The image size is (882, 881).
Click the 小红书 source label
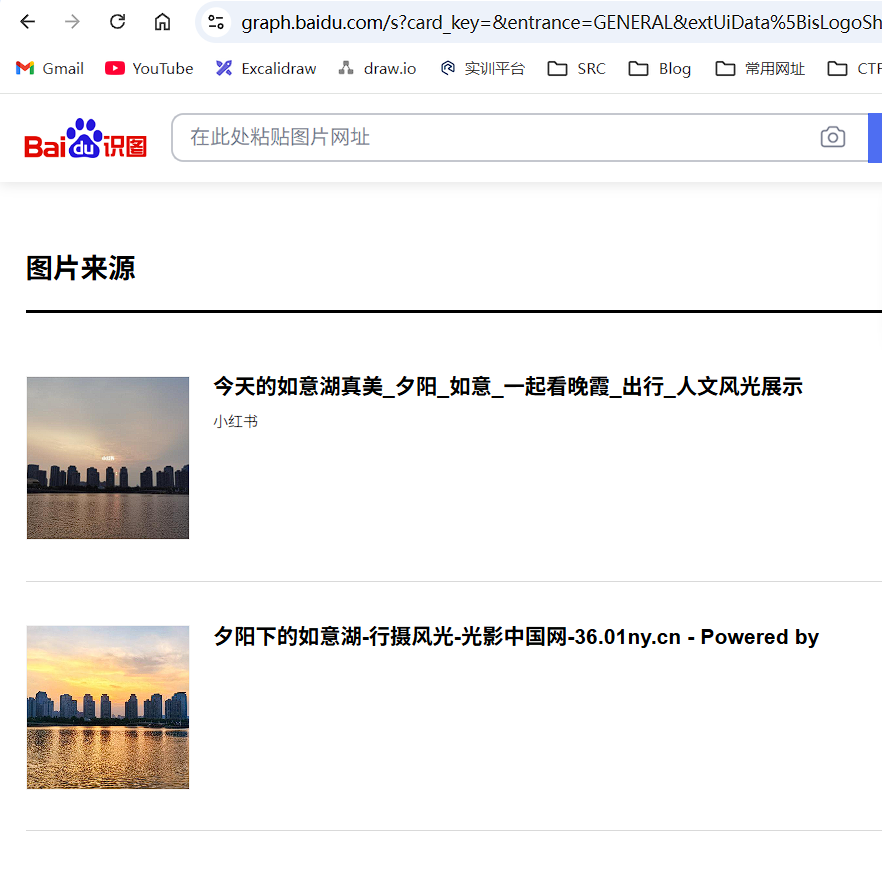point(236,421)
